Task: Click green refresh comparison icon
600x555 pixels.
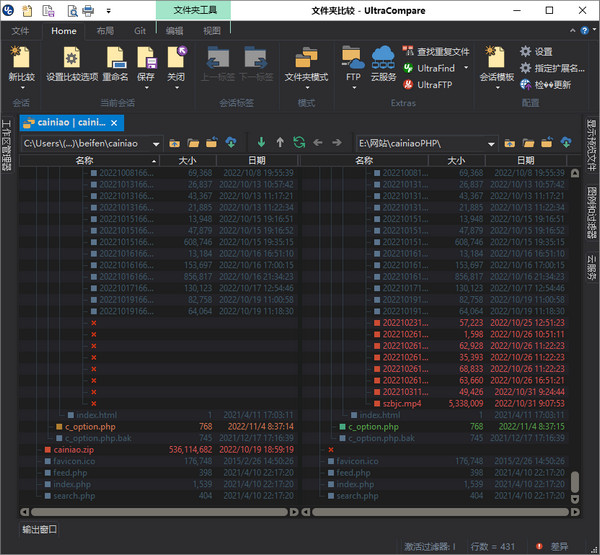Action: pyautogui.click(x=299, y=143)
